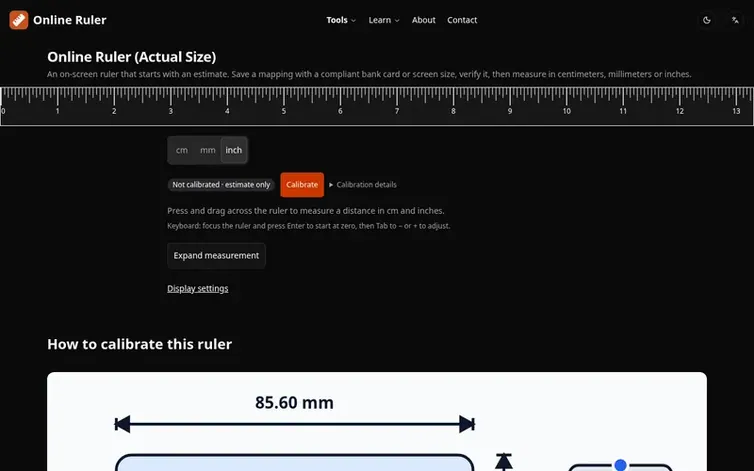The height and width of the screenshot is (471, 754).
Task: Select the cm unit option
Action: click(x=182, y=150)
